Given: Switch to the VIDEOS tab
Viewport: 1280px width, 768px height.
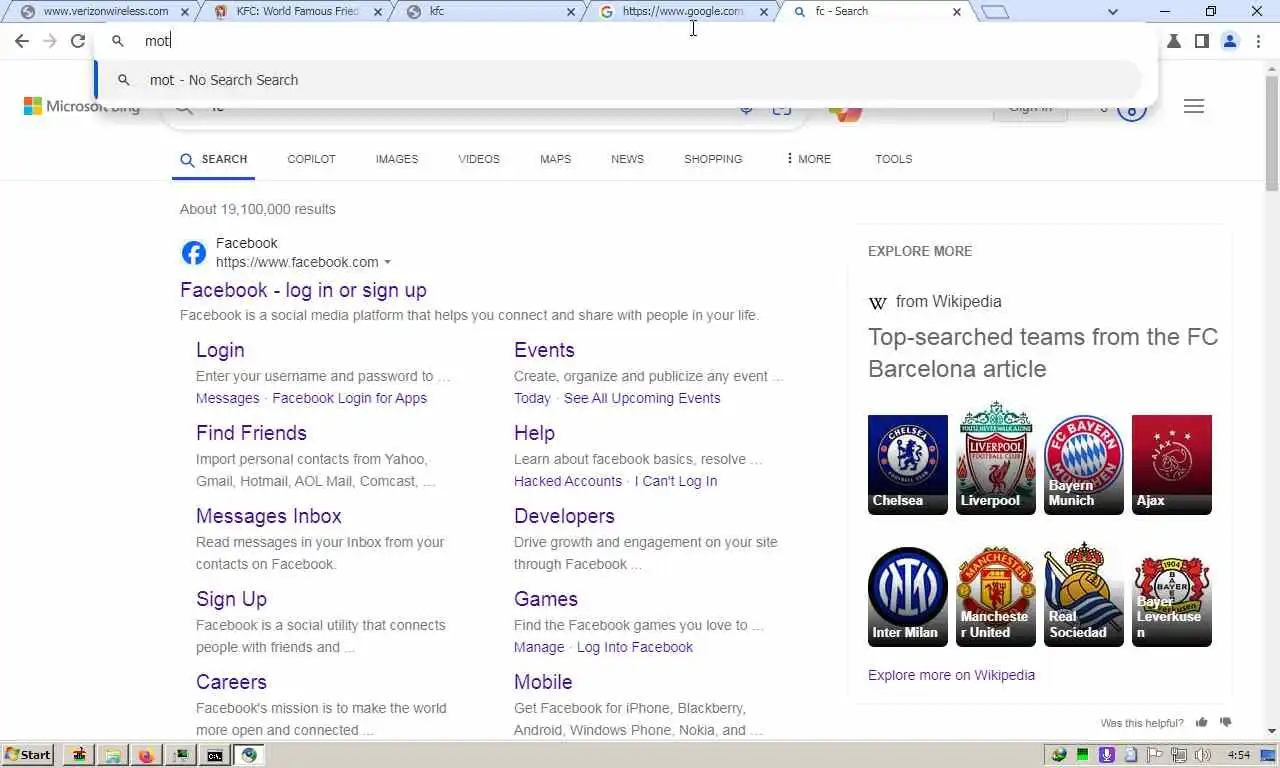Looking at the screenshot, I should click(x=479, y=159).
